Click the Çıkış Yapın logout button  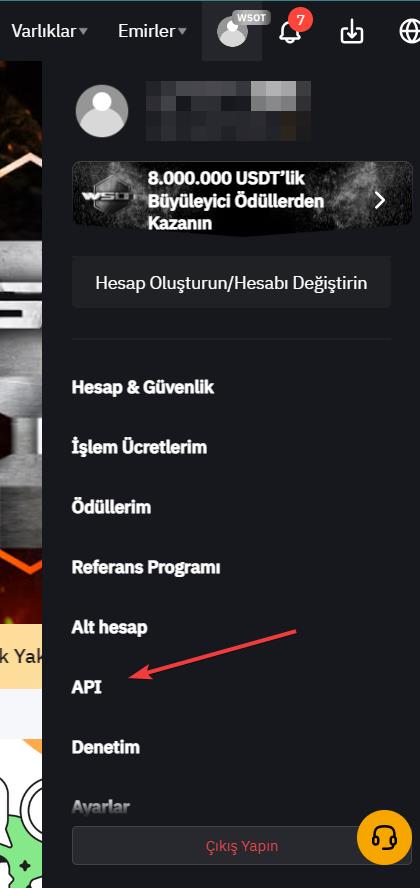tap(242, 846)
